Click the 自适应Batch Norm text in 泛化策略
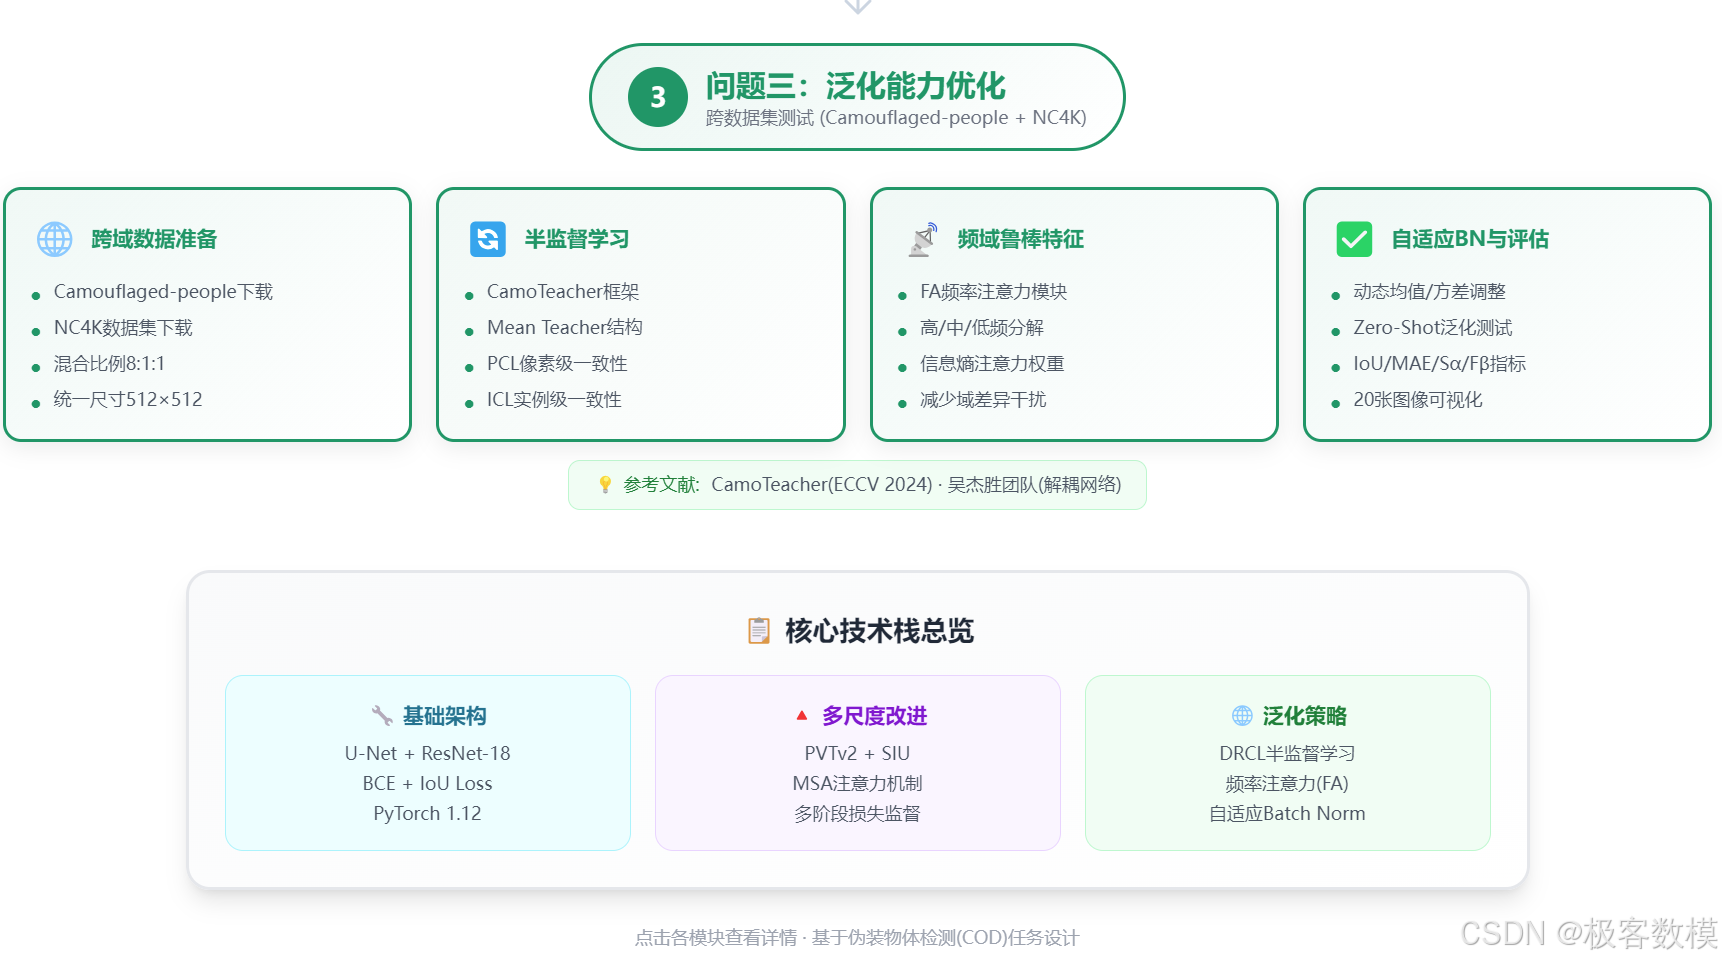The height and width of the screenshot is (963, 1722). [x=1287, y=813]
